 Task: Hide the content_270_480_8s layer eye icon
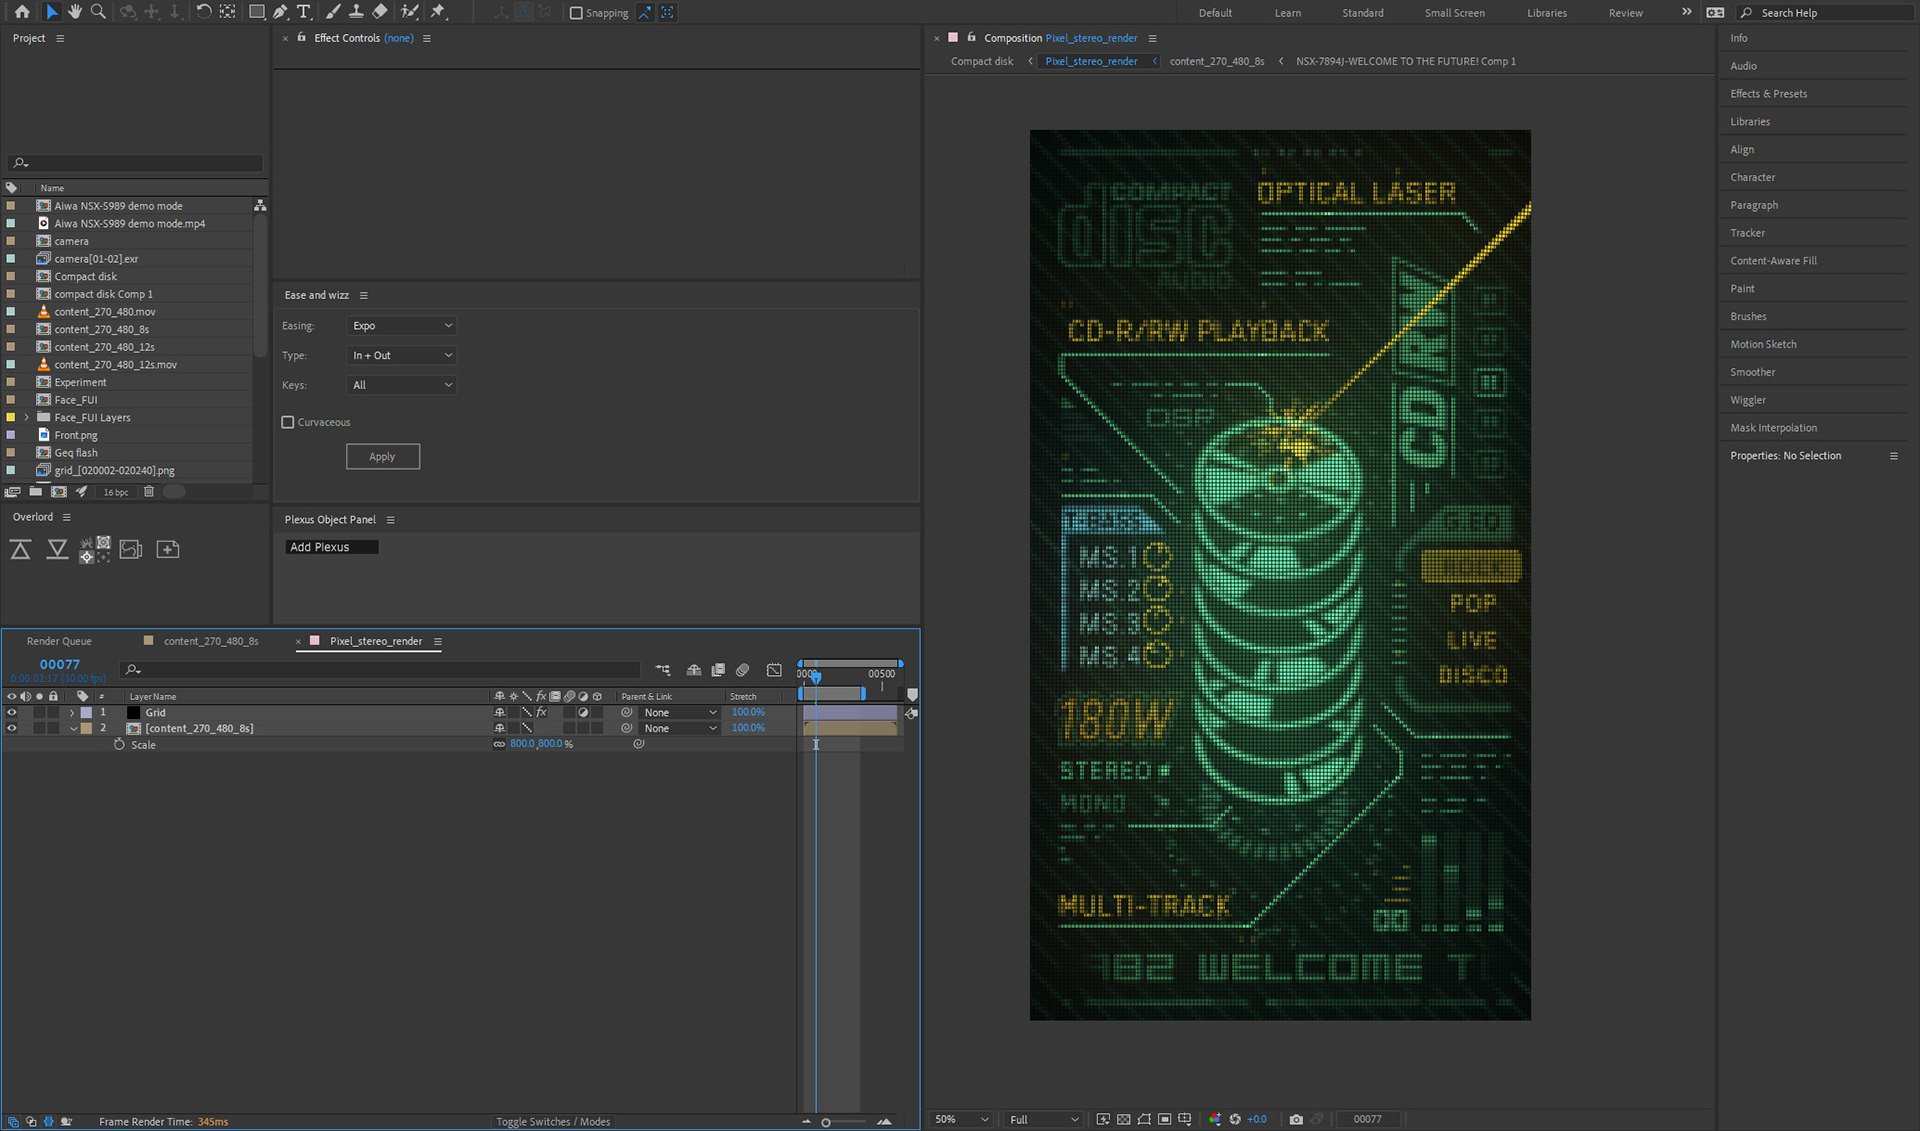pyautogui.click(x=12, y=729)
